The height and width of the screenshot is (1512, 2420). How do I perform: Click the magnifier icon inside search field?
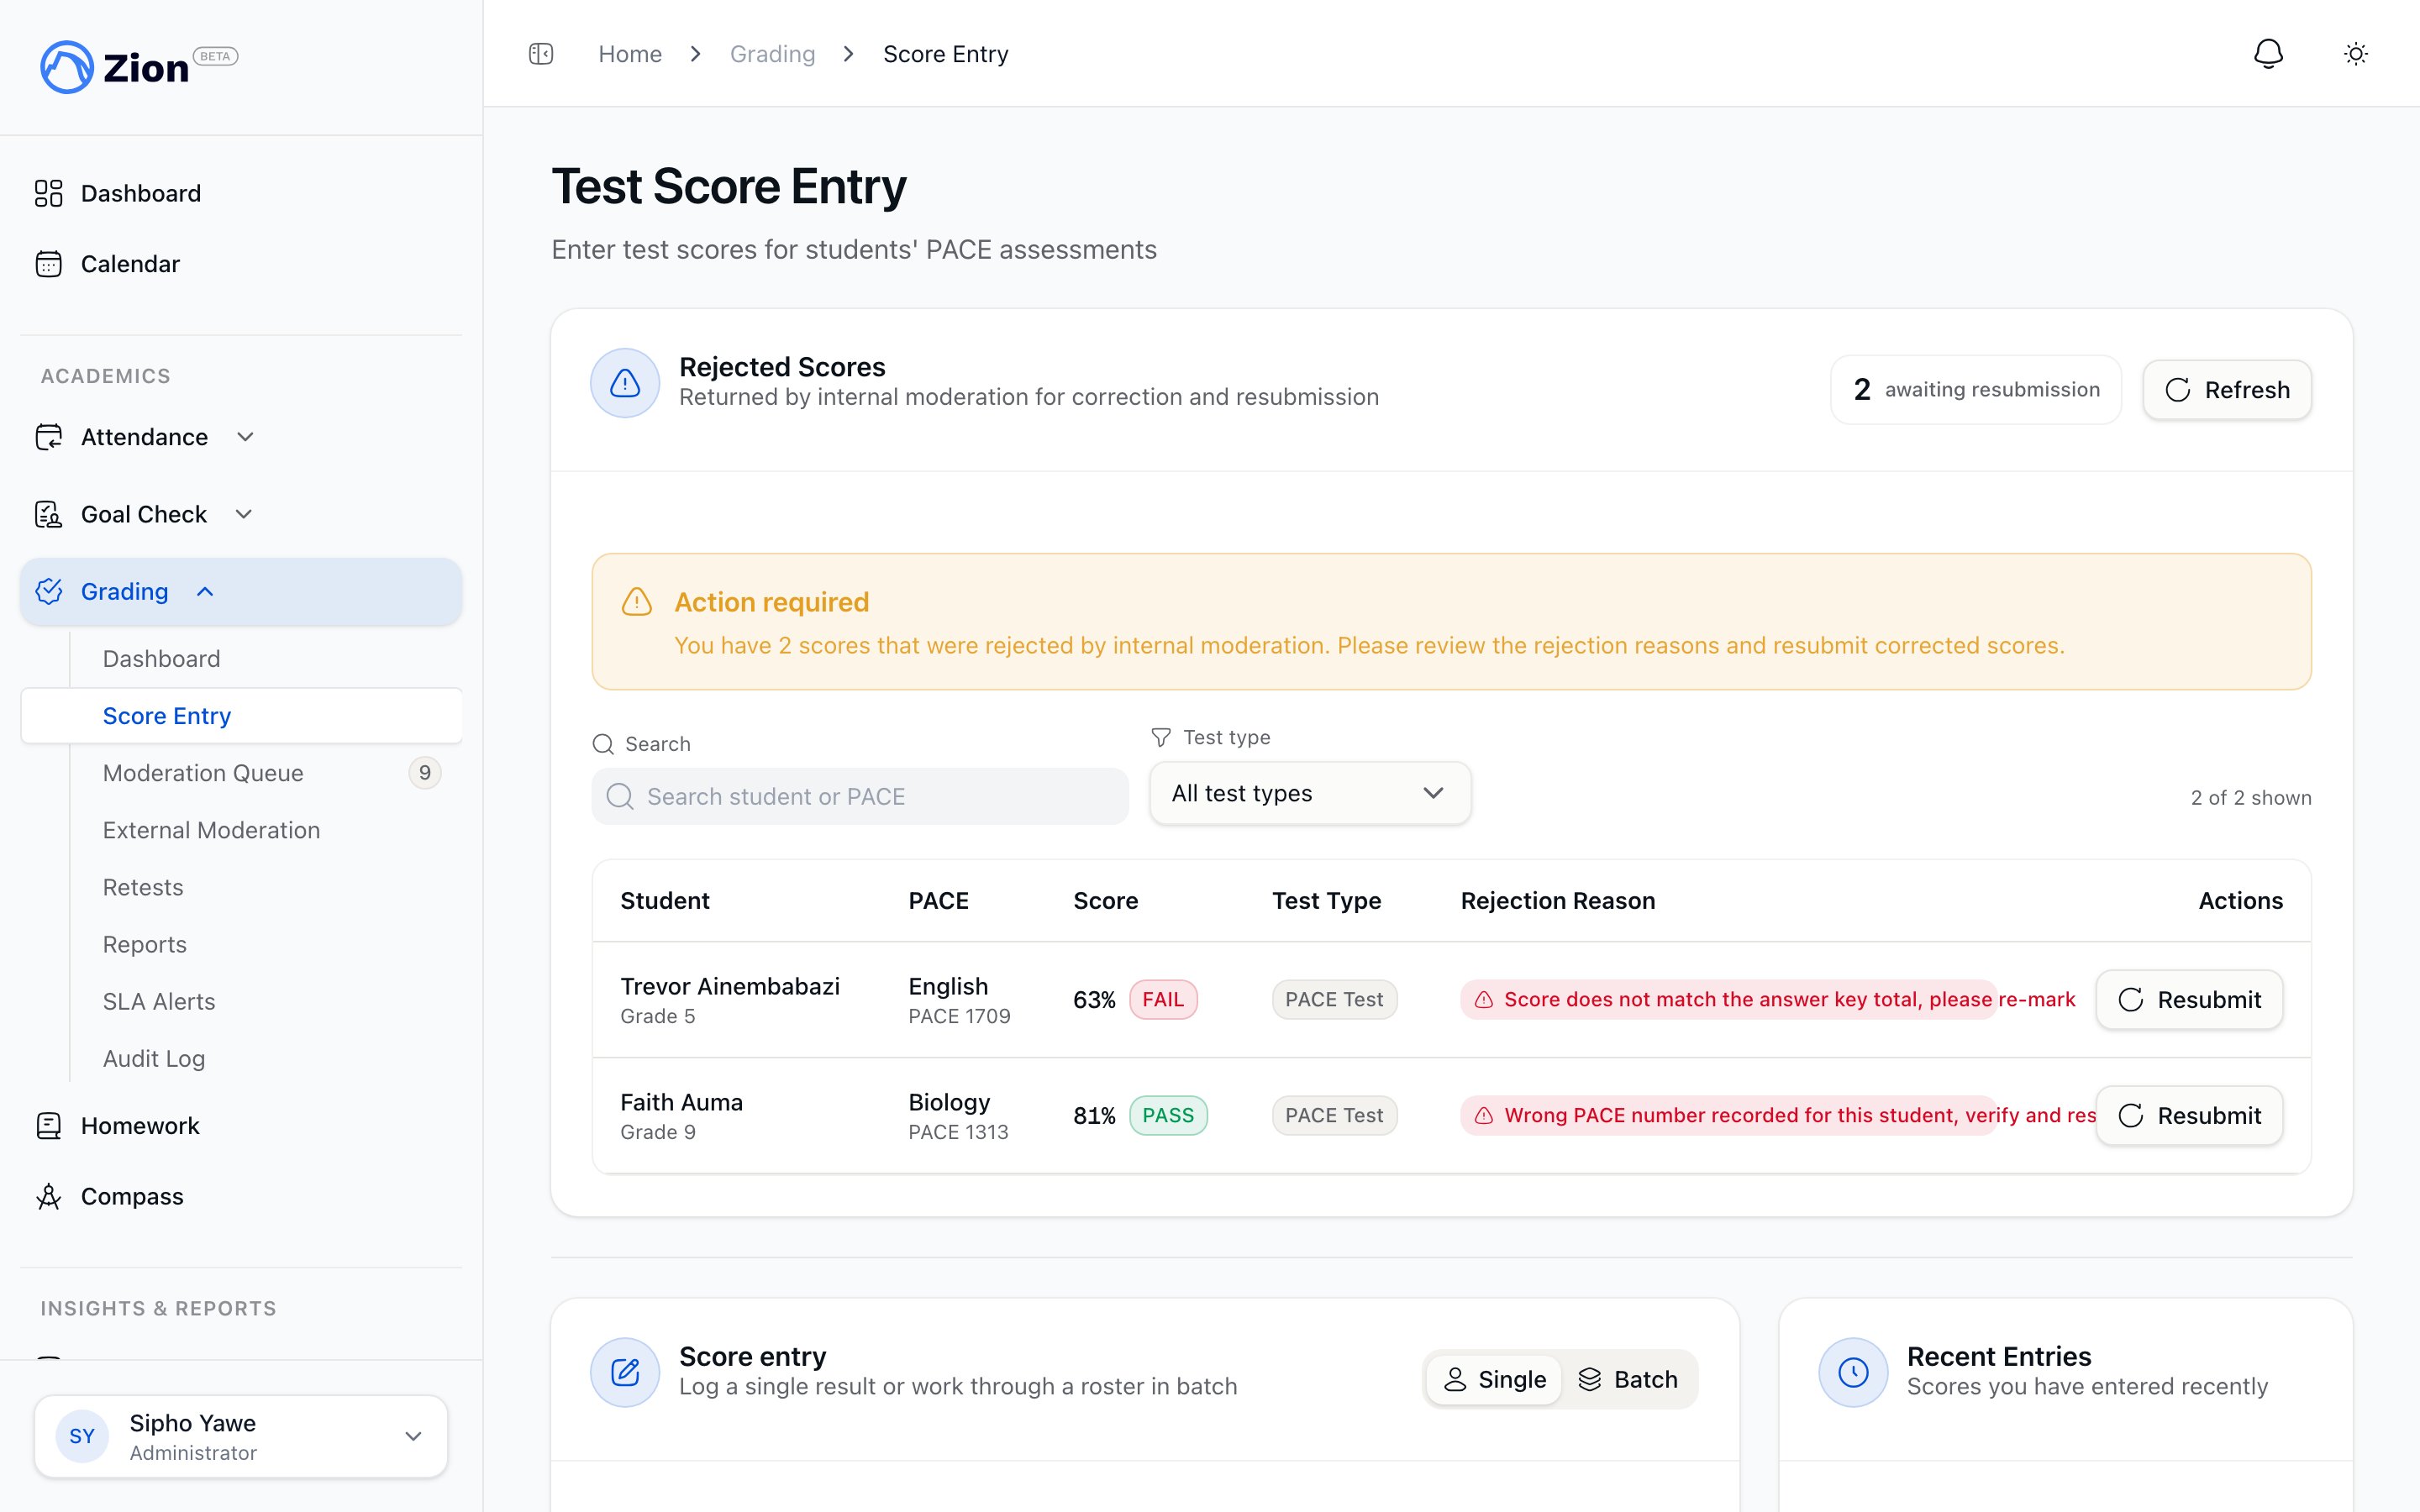[x=620, y=796]
